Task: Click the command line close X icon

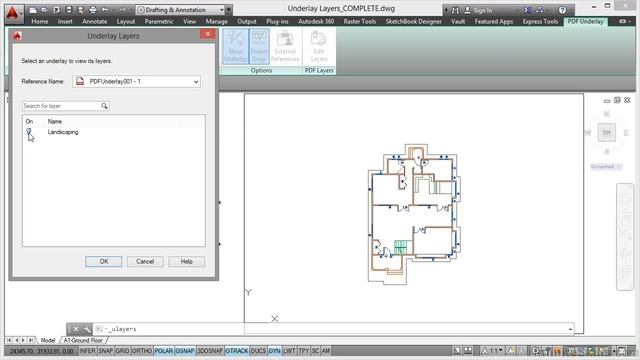Action: pos(76,329)
